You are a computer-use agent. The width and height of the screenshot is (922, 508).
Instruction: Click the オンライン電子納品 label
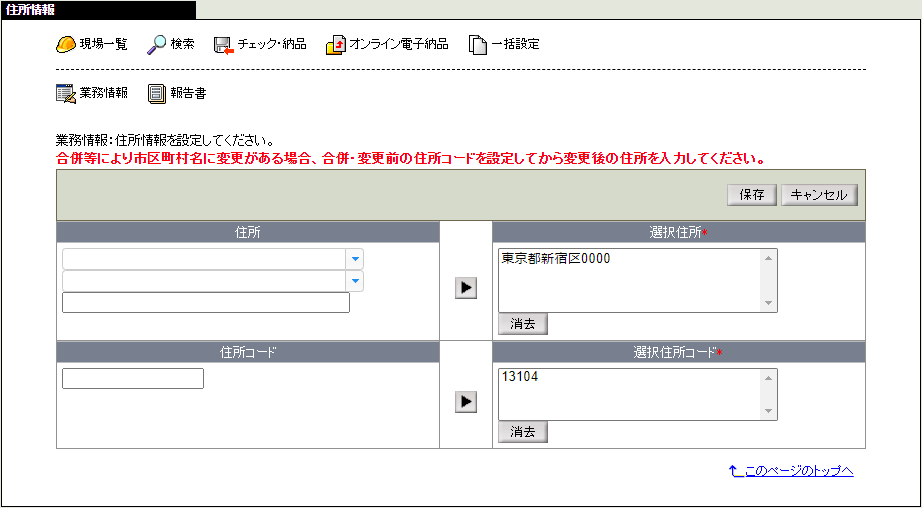point(399,44)
